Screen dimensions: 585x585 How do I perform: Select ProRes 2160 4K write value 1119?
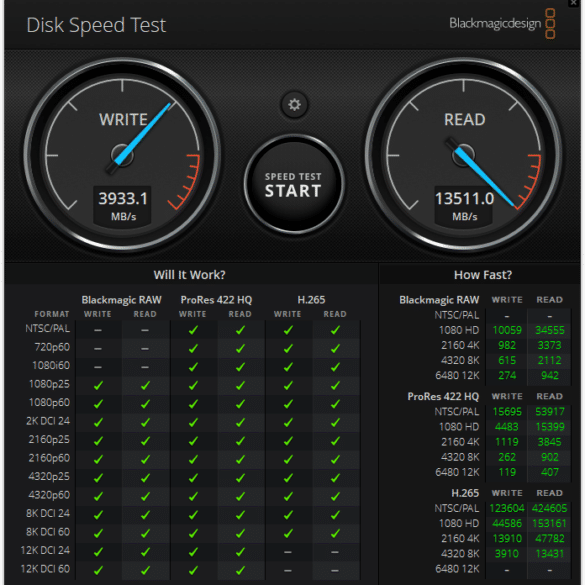pyautogui.click(x=507, y=442)
